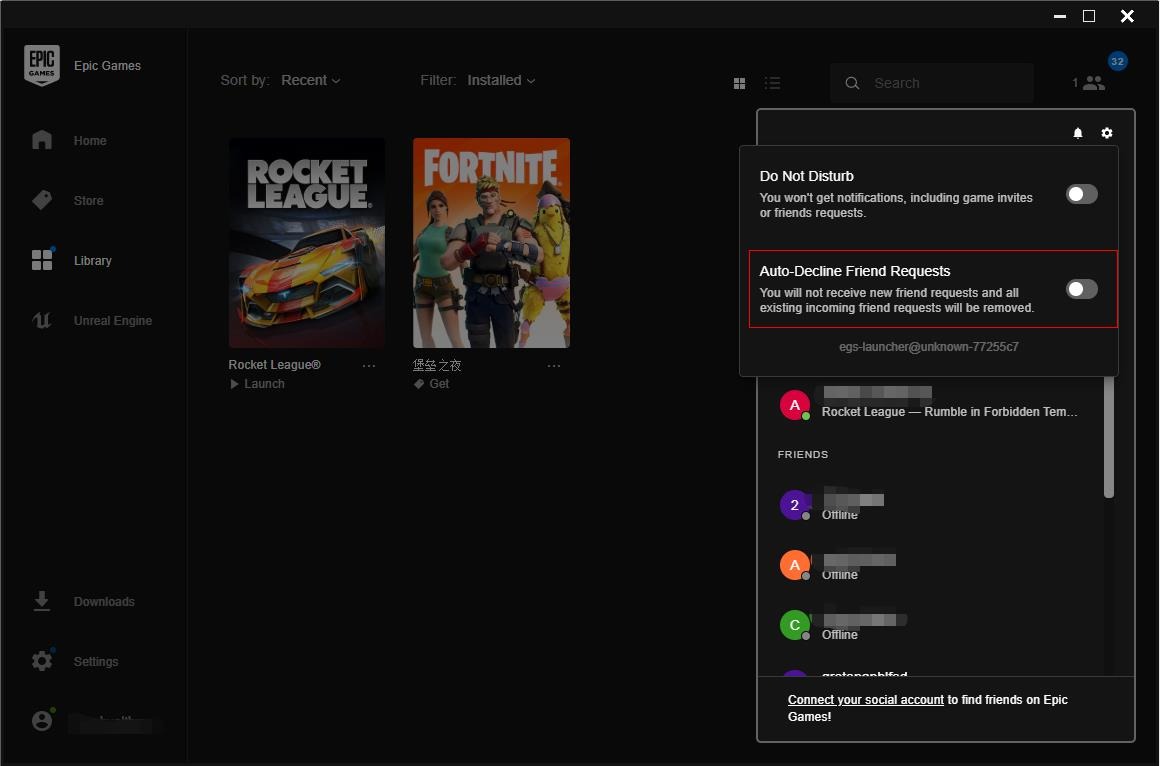Open the Unreal Engine section
This screenshot has height=766, width=1160.
(x=113, y=320)
